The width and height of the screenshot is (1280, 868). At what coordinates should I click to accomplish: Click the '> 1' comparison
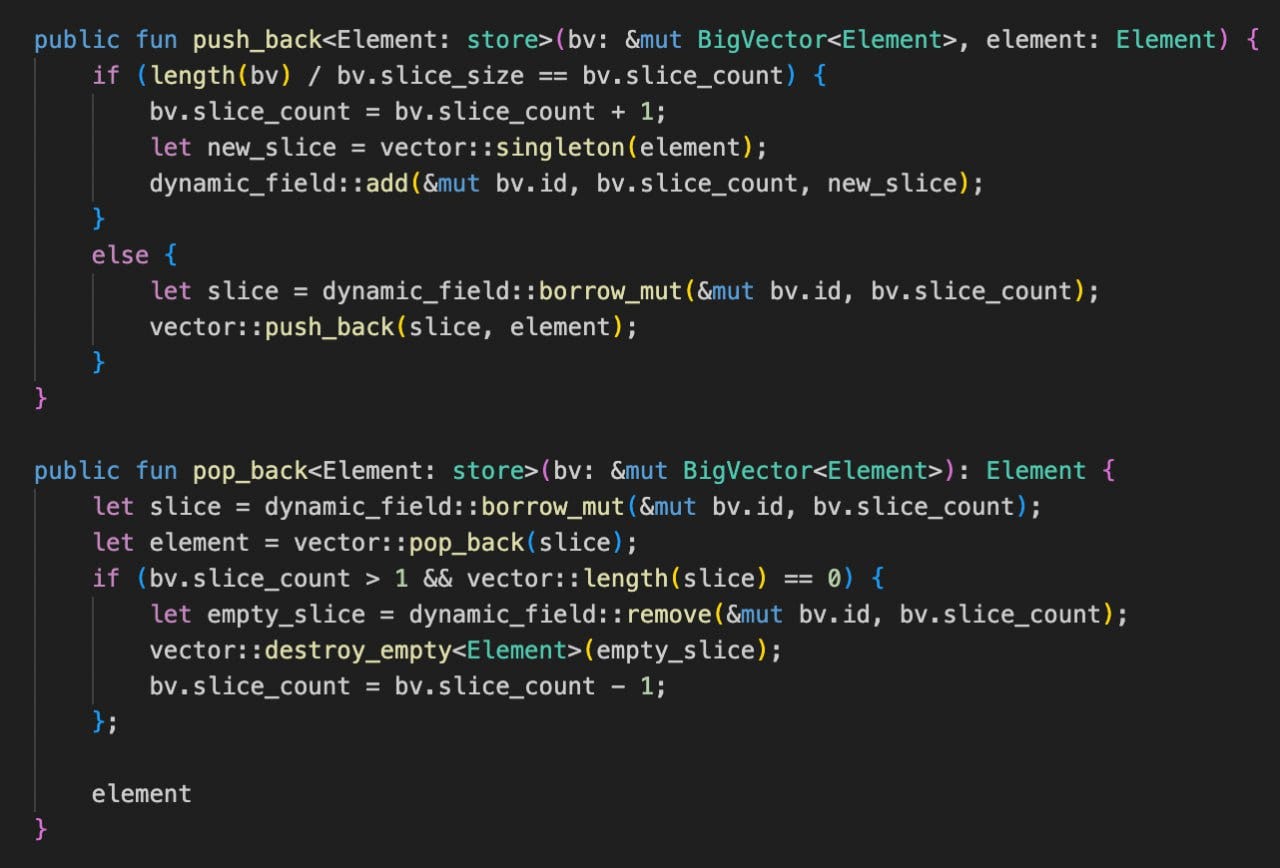tap(386, 579)
